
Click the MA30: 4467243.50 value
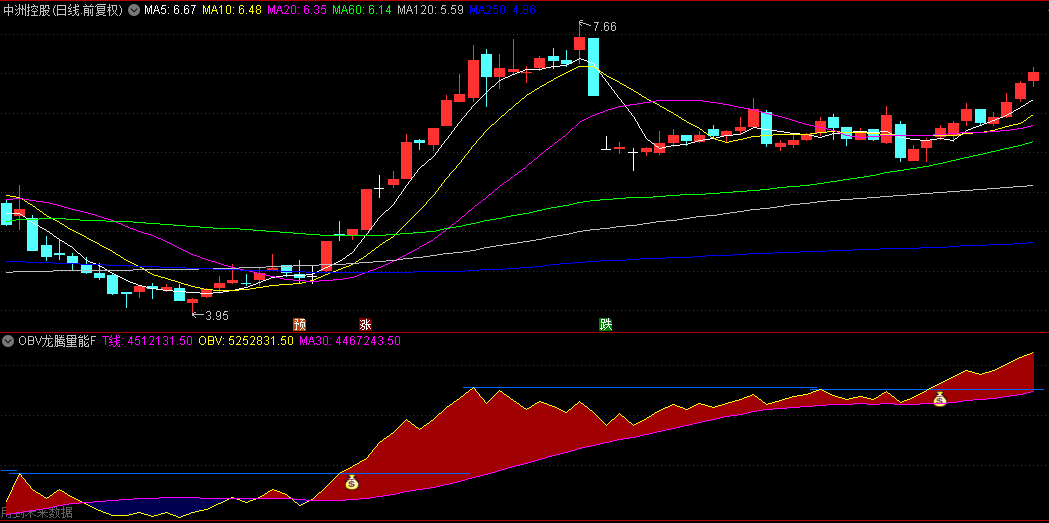click(x=350, y=340)
